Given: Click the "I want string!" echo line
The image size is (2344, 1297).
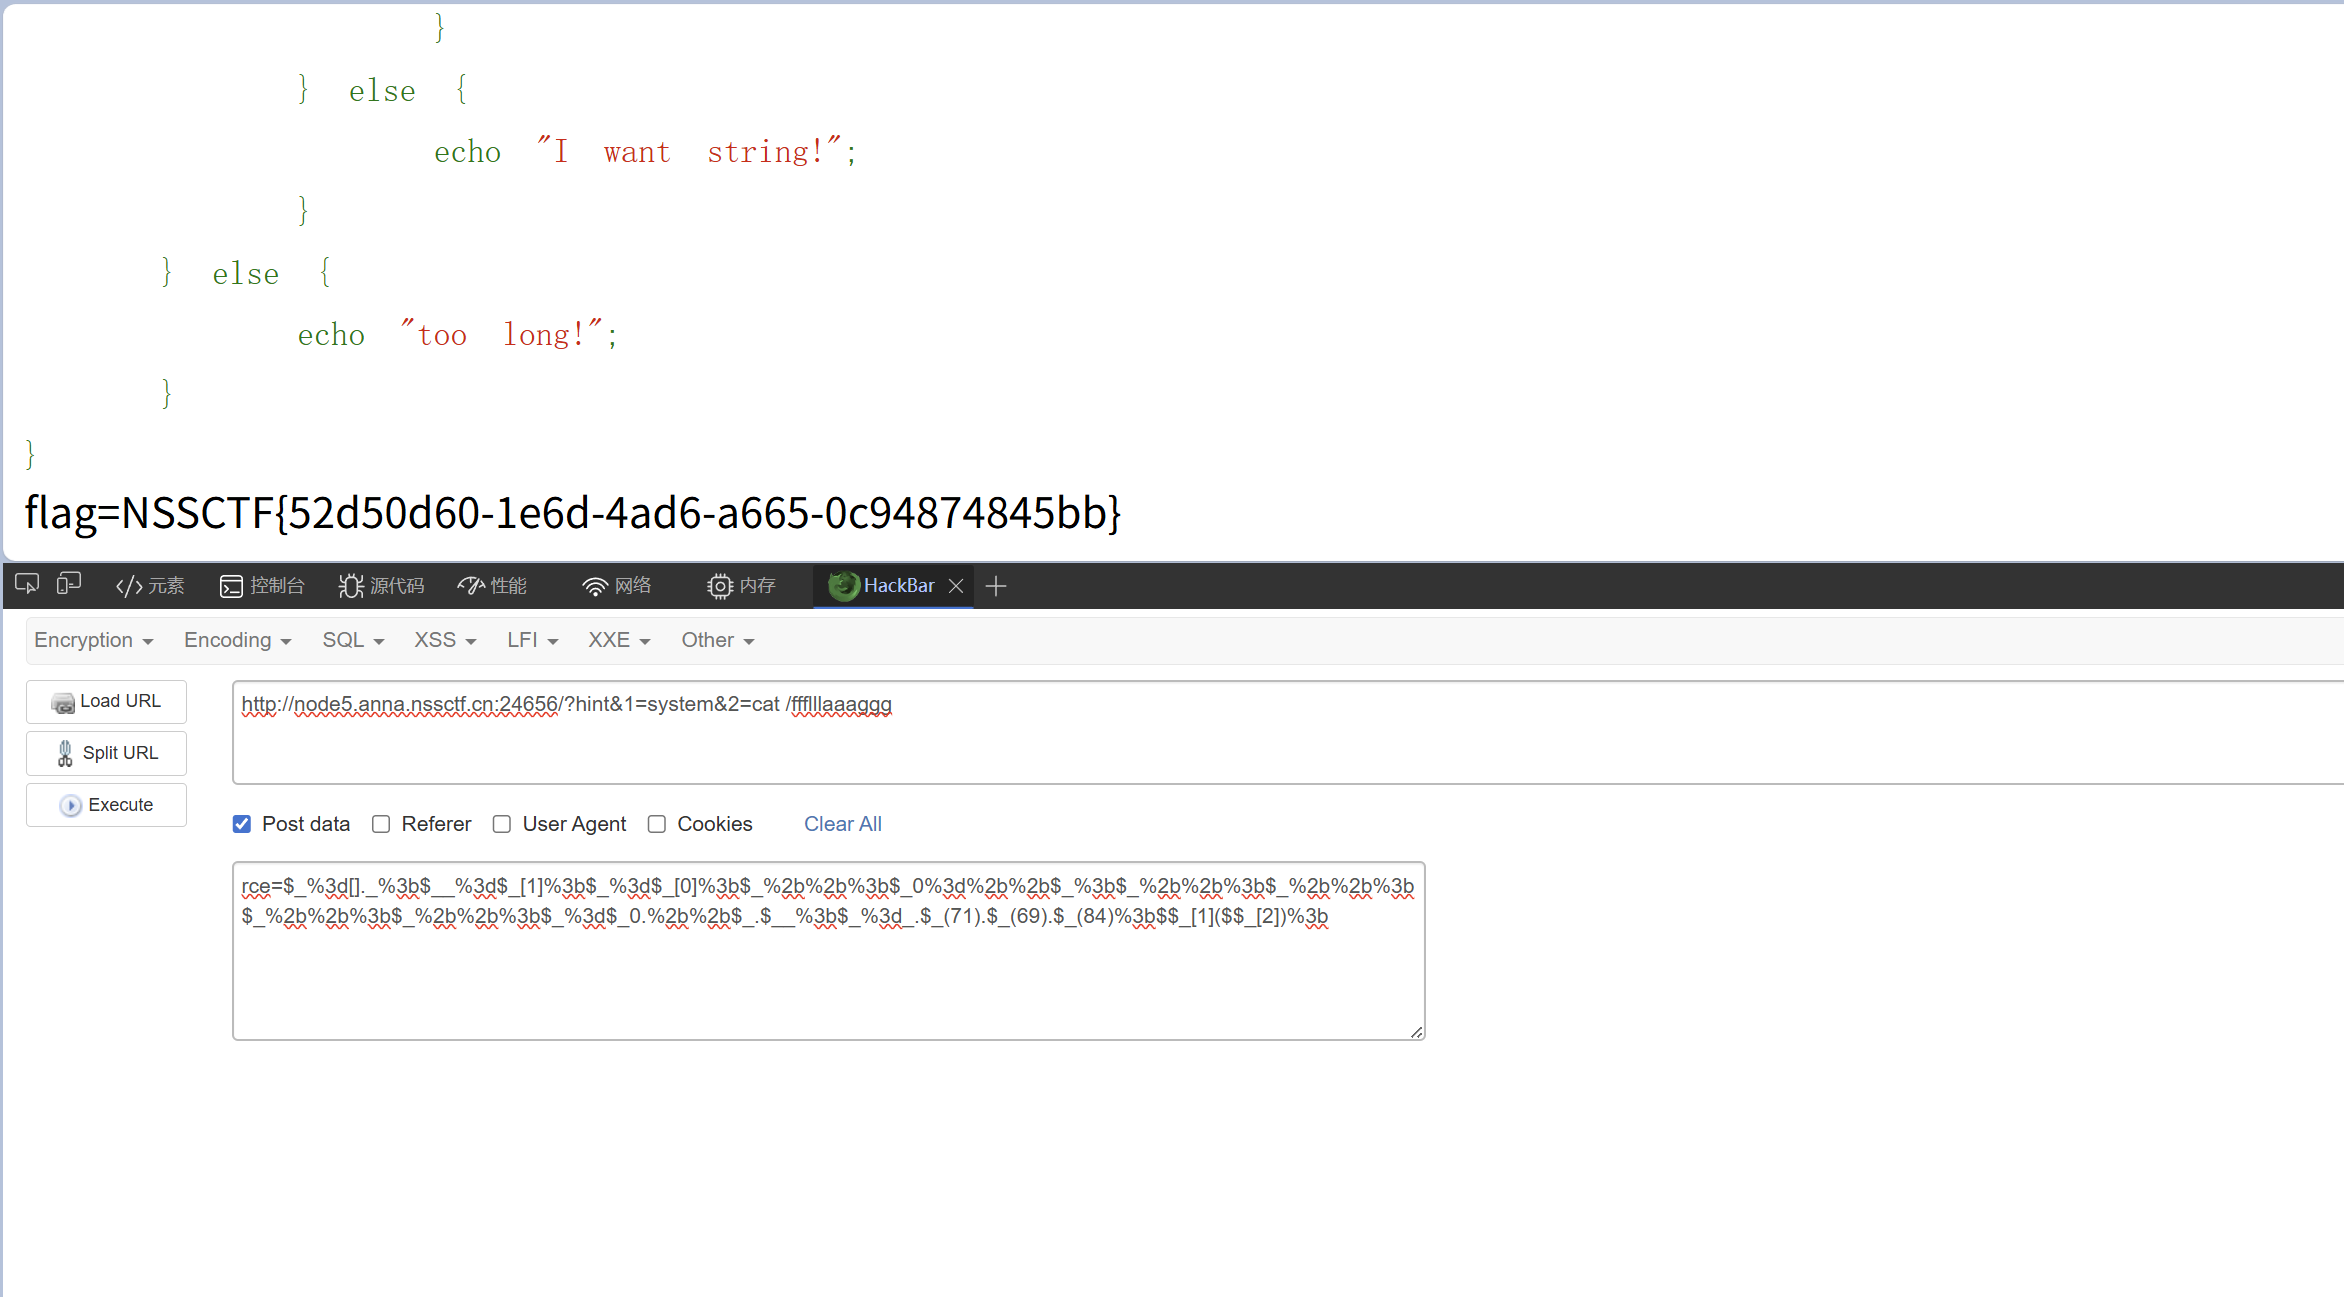Looking at the screenshot, I should pos(645,152).
